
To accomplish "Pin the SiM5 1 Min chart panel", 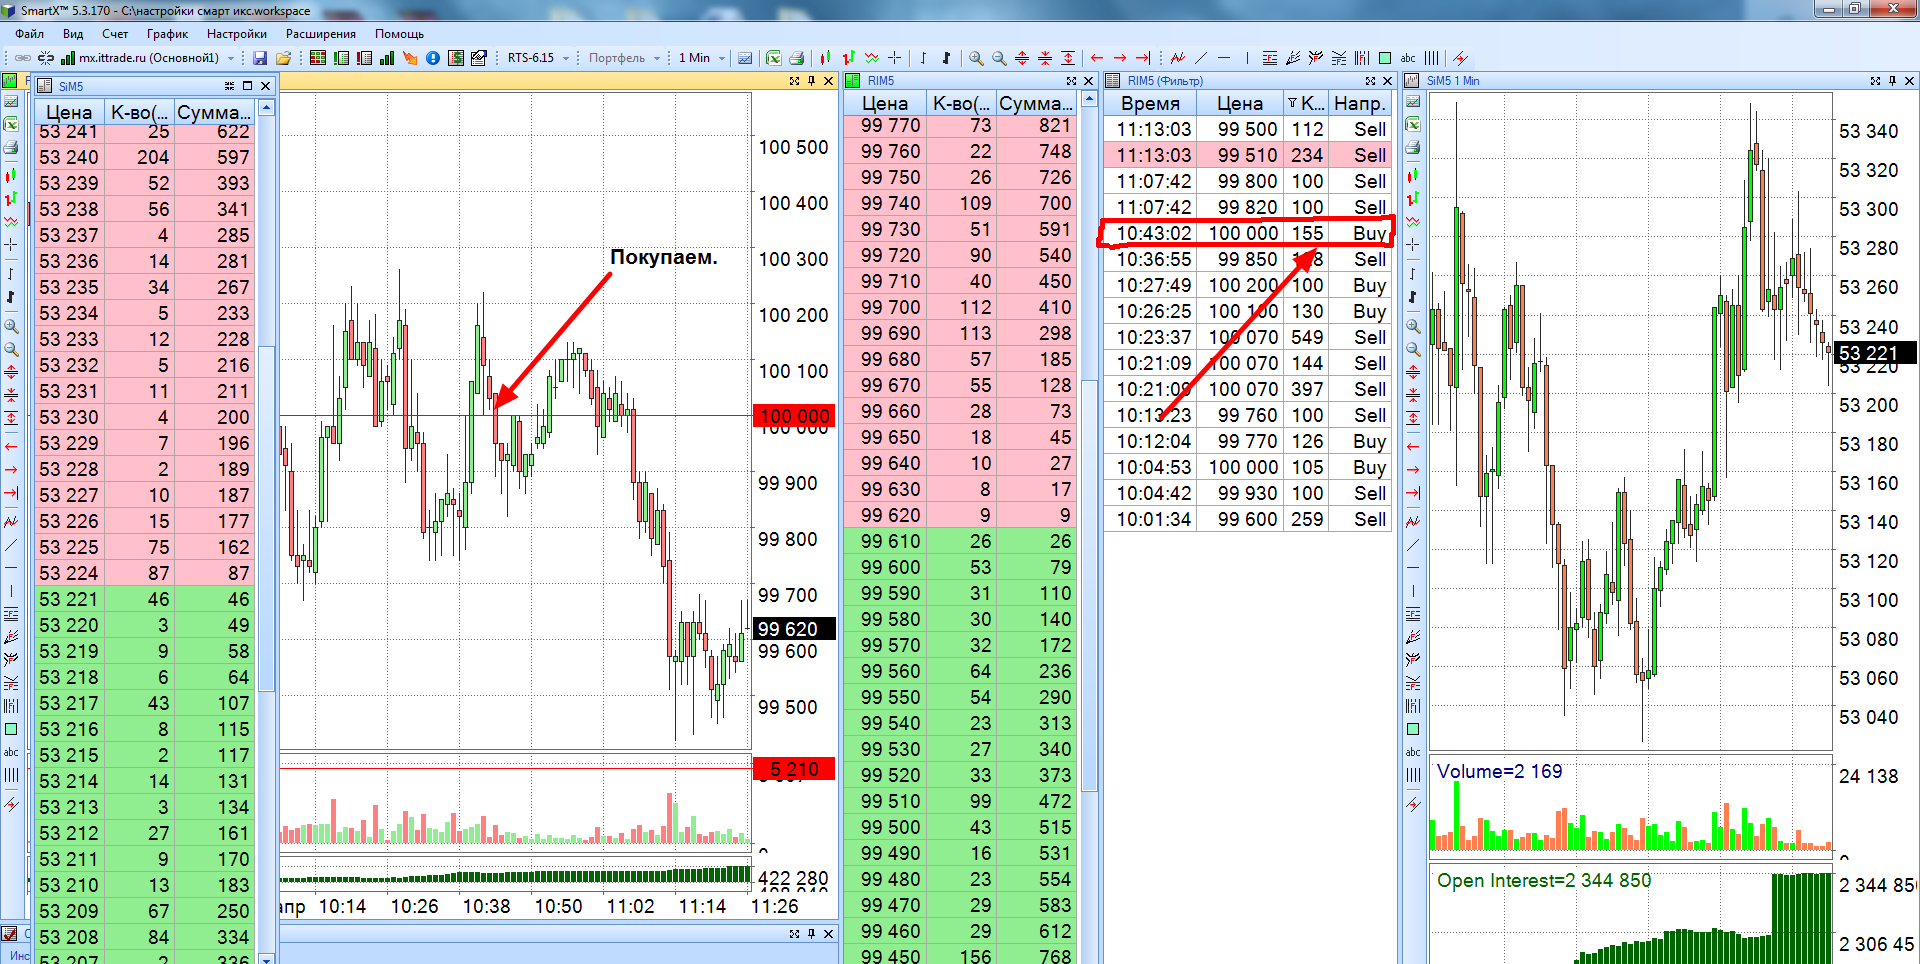I will point(1892,81).
